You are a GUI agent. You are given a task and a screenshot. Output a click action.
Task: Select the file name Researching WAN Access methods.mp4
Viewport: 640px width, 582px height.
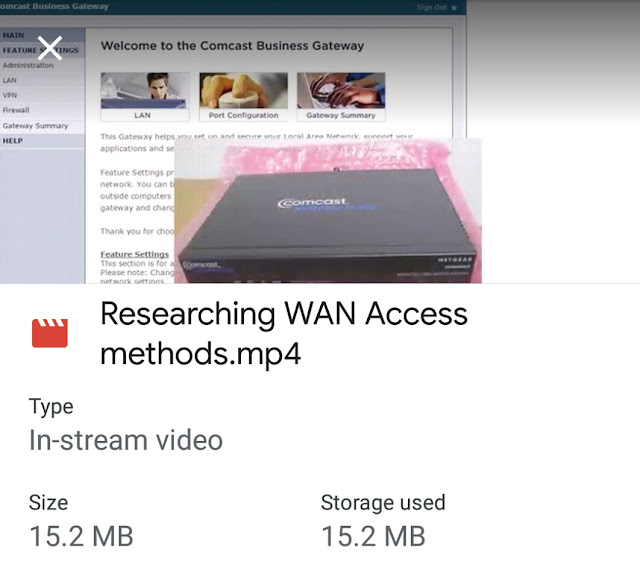click(284, 333)
